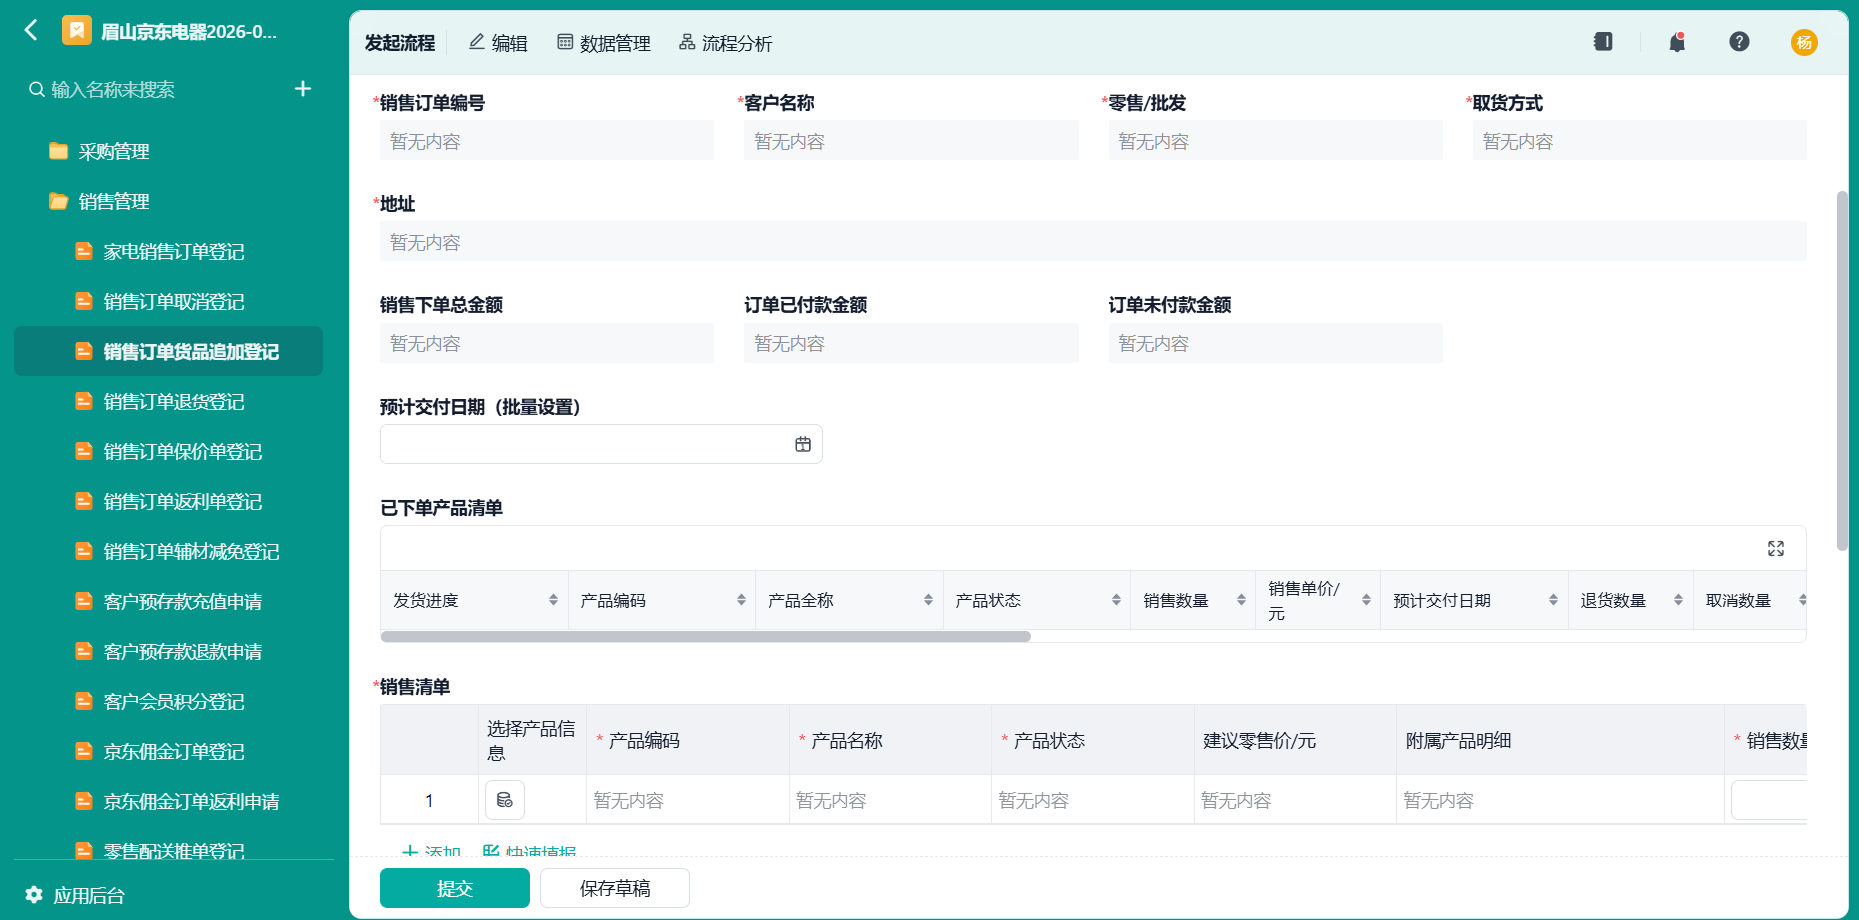Image resolution: width=1859 pixels, height=920 pixels.
Task: Click the user avatar 杨
Action: (1804, 42)
